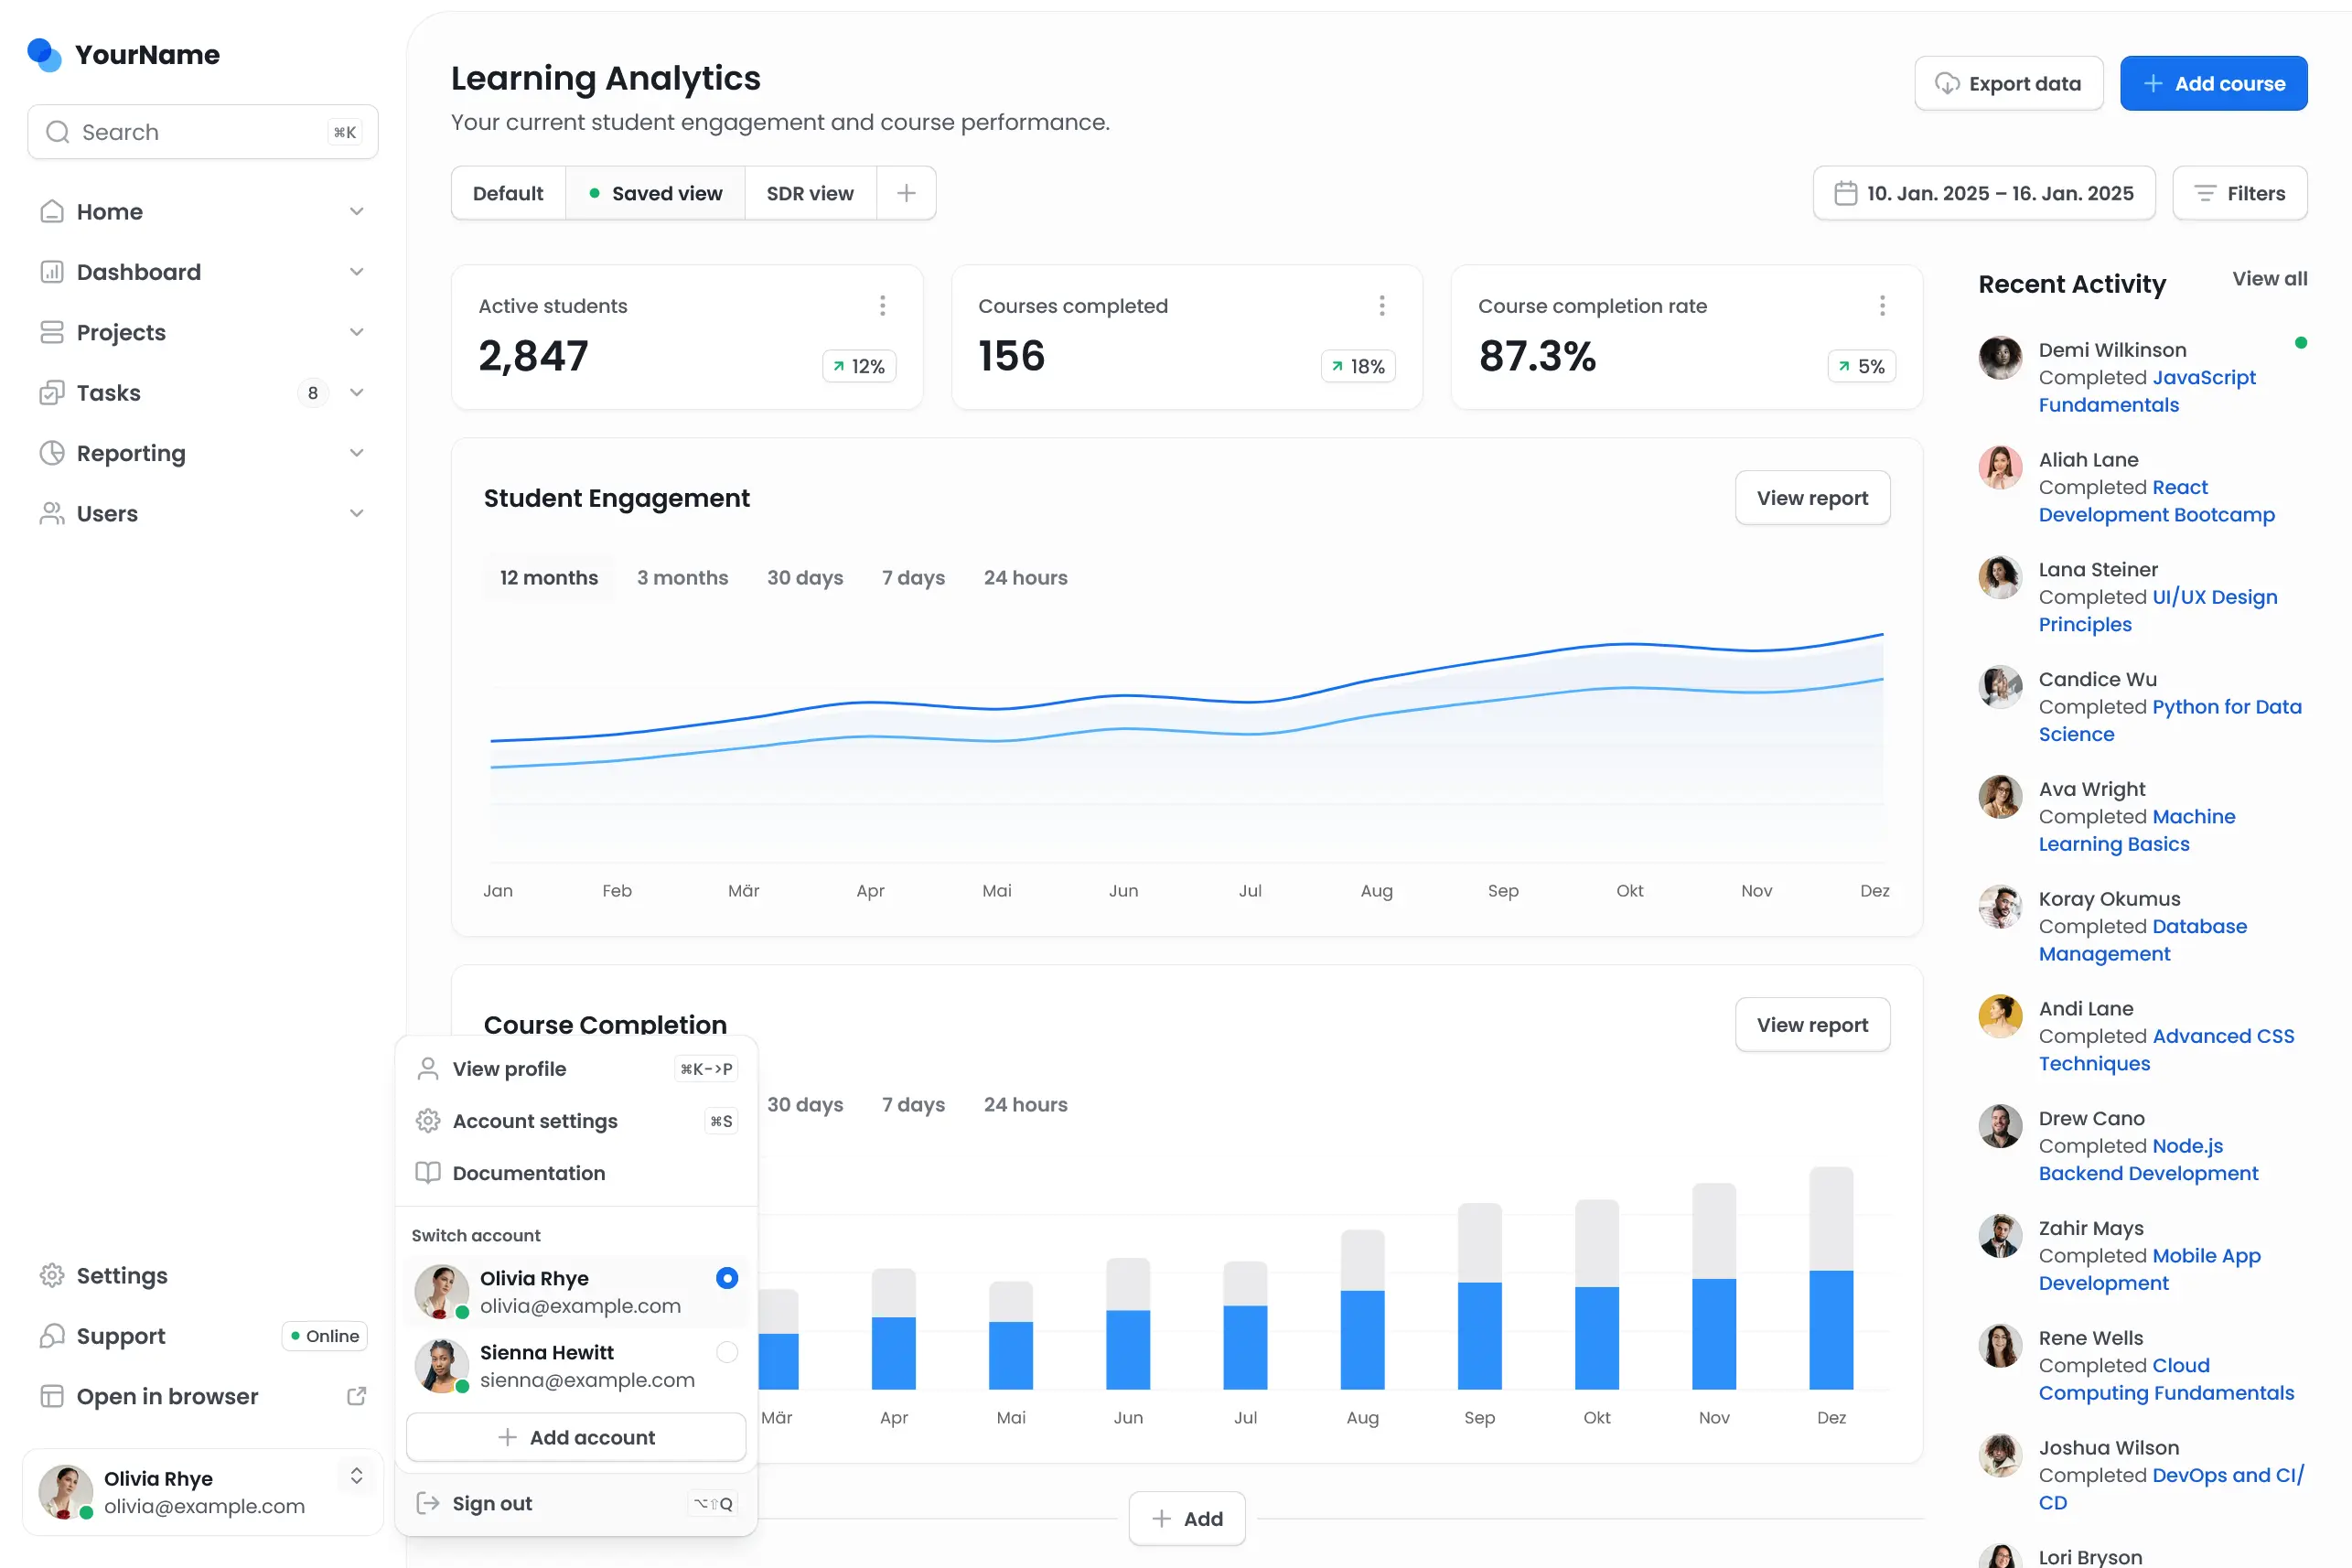Click the Reporting pie chart icon
Viewport: 2352px width, 1568px height.
(52, 453)
